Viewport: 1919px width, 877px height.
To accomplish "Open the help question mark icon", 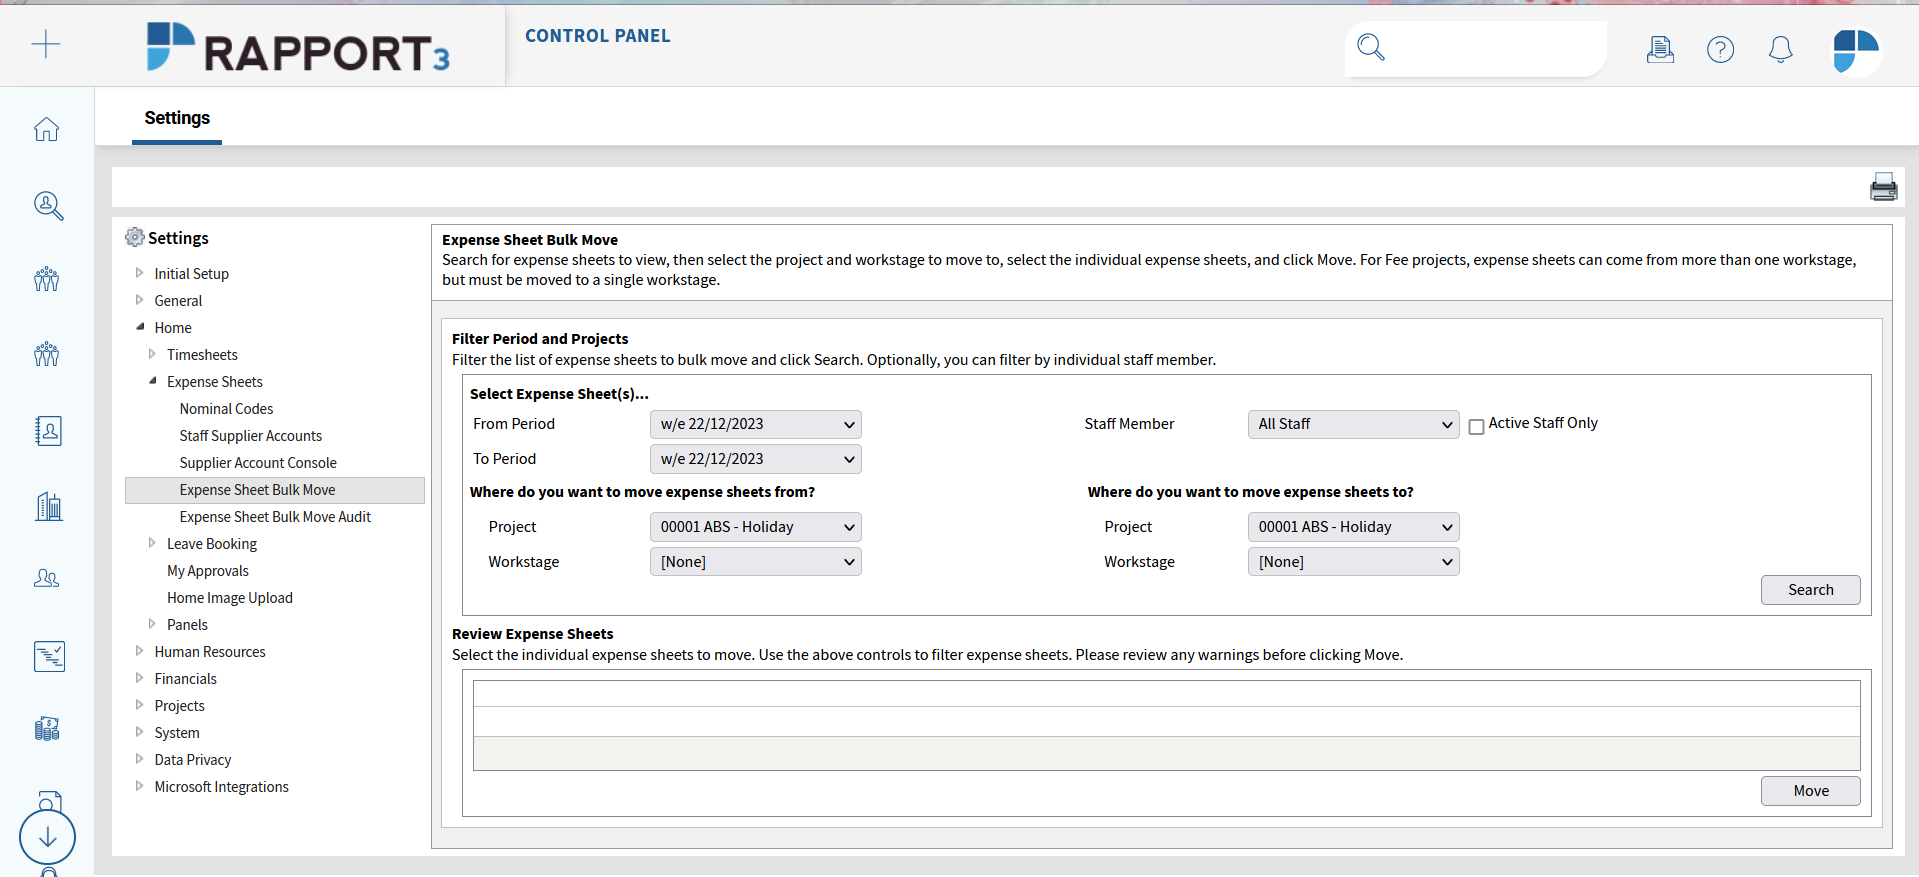I will click(1720, 49).
